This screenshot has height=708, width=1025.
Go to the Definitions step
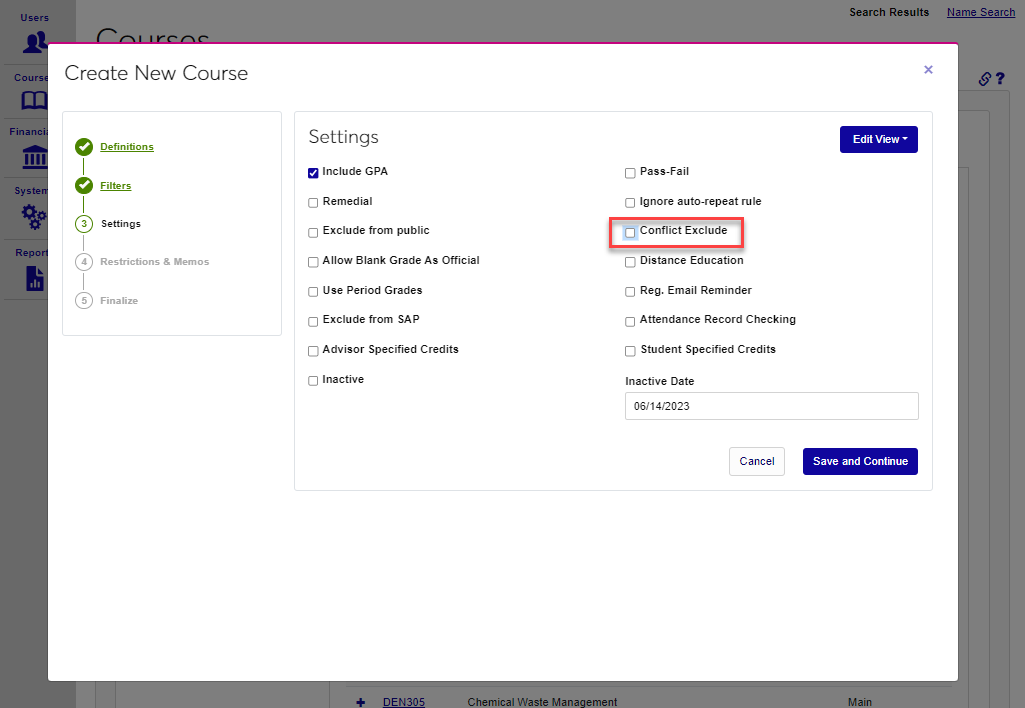pos(127,147)
